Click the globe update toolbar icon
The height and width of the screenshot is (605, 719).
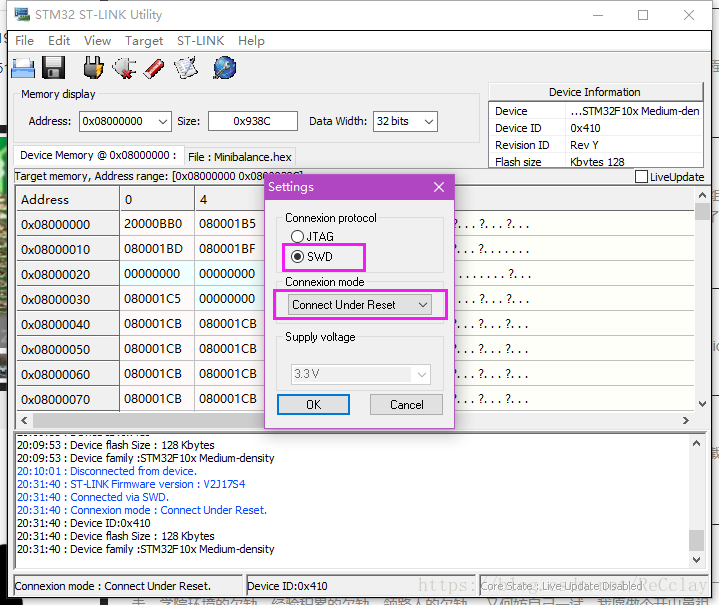pos(225,68)
